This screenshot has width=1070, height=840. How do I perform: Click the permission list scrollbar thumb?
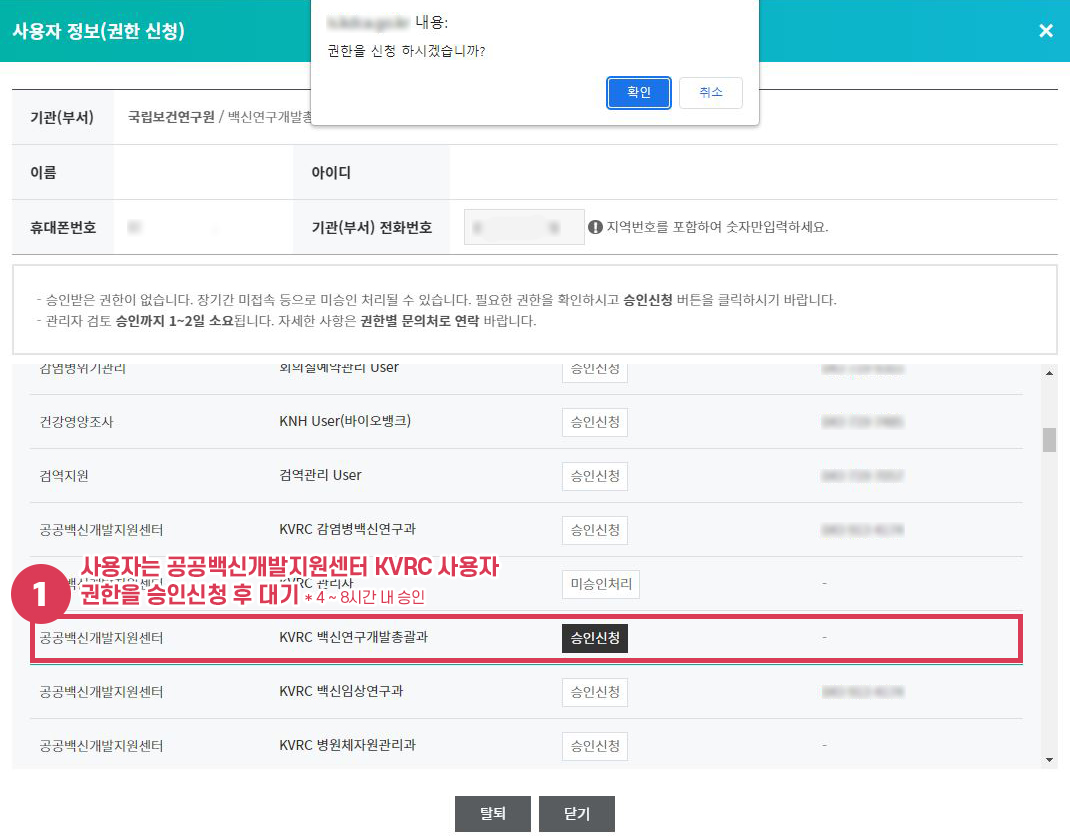1049,439
